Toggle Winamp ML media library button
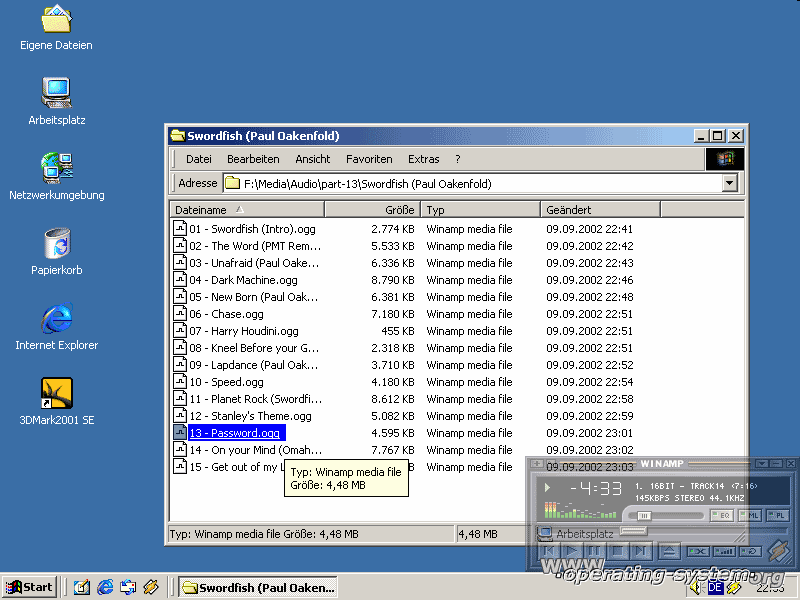The image size is (800, 600). click(x=750, y=515)
